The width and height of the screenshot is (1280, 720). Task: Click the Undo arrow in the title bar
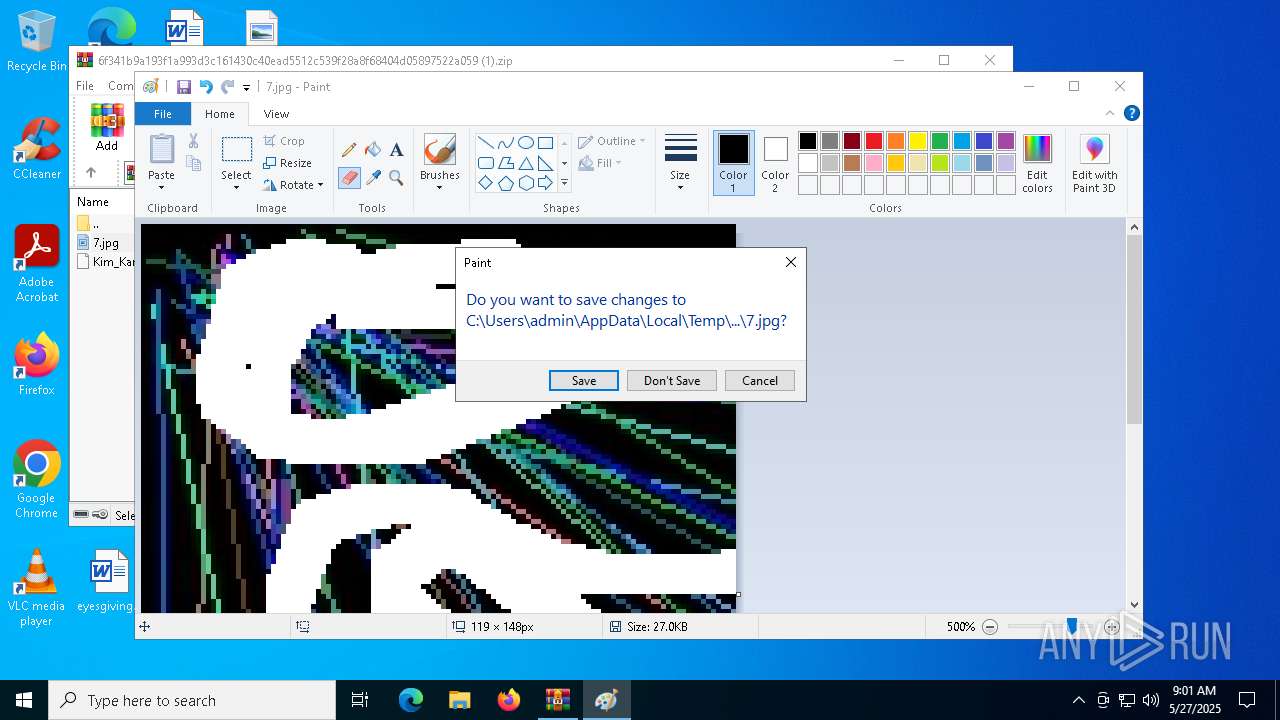206,87
